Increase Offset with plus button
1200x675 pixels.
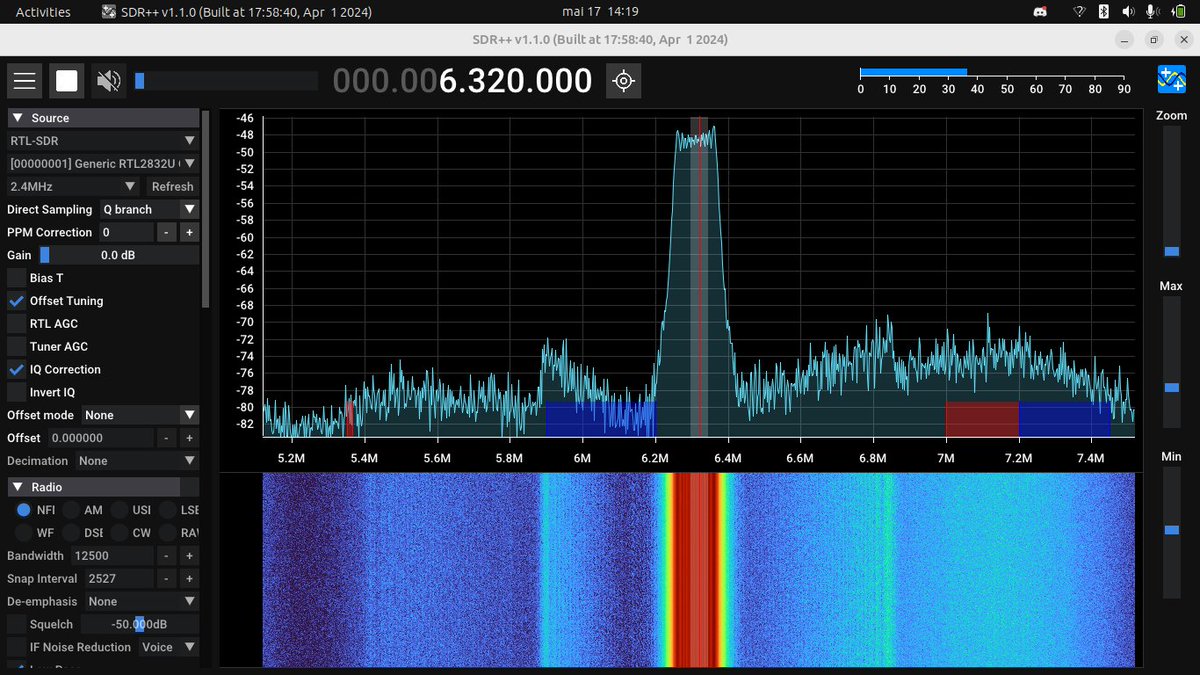tap(189, 438)
